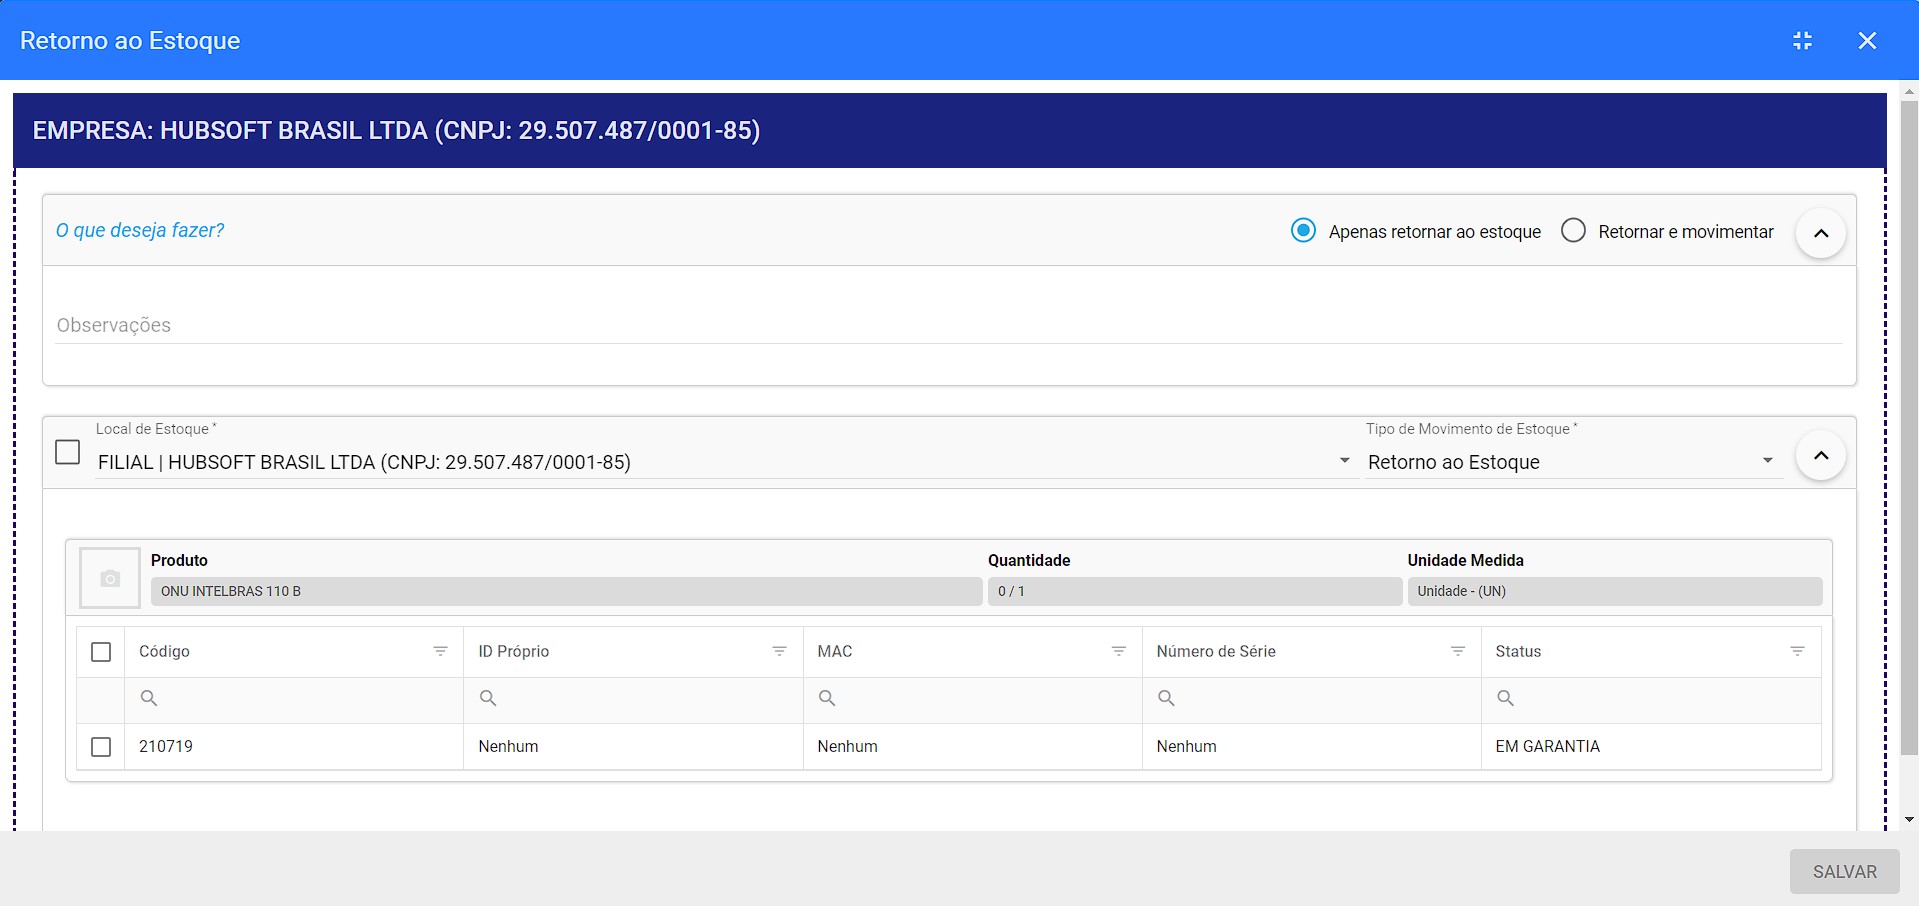1919x906 pixels.
Task: Click search icon under Código column
Action: (149, 698)
